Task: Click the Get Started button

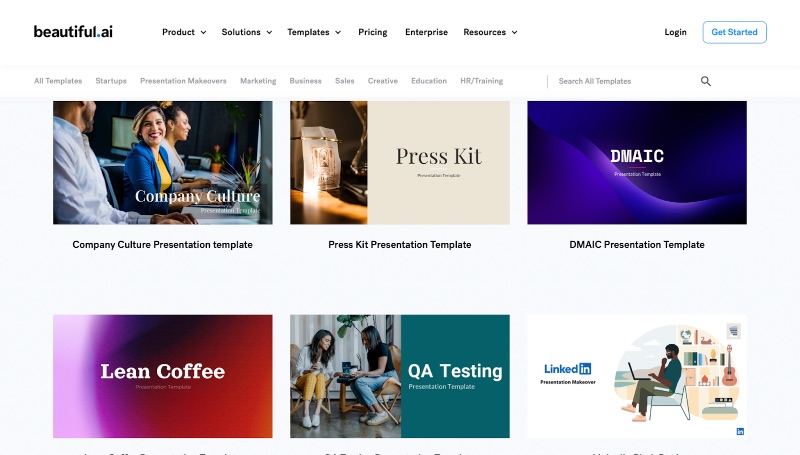Action: [734, 32]
